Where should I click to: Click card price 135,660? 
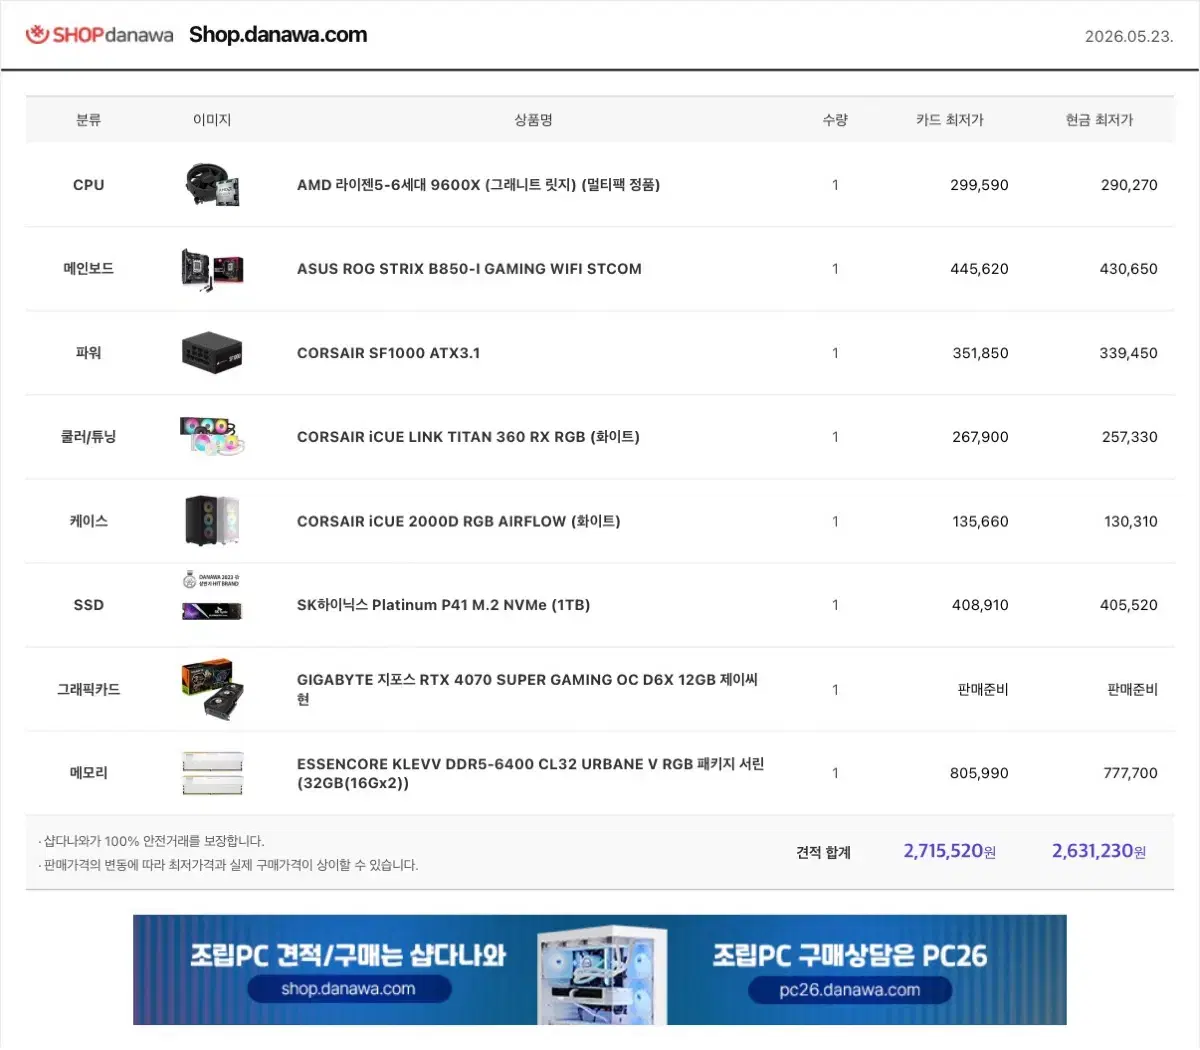click(x=980, y=521)
